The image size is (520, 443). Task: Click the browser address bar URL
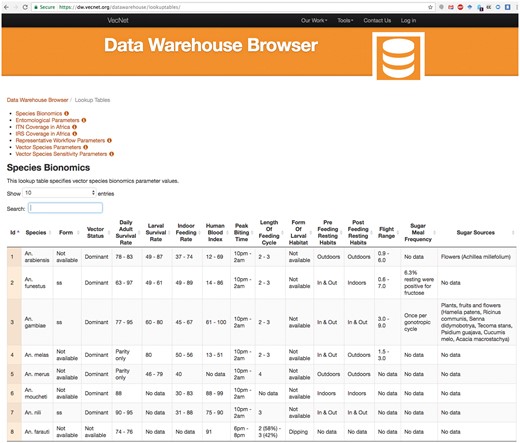click(x=120, y=7)
